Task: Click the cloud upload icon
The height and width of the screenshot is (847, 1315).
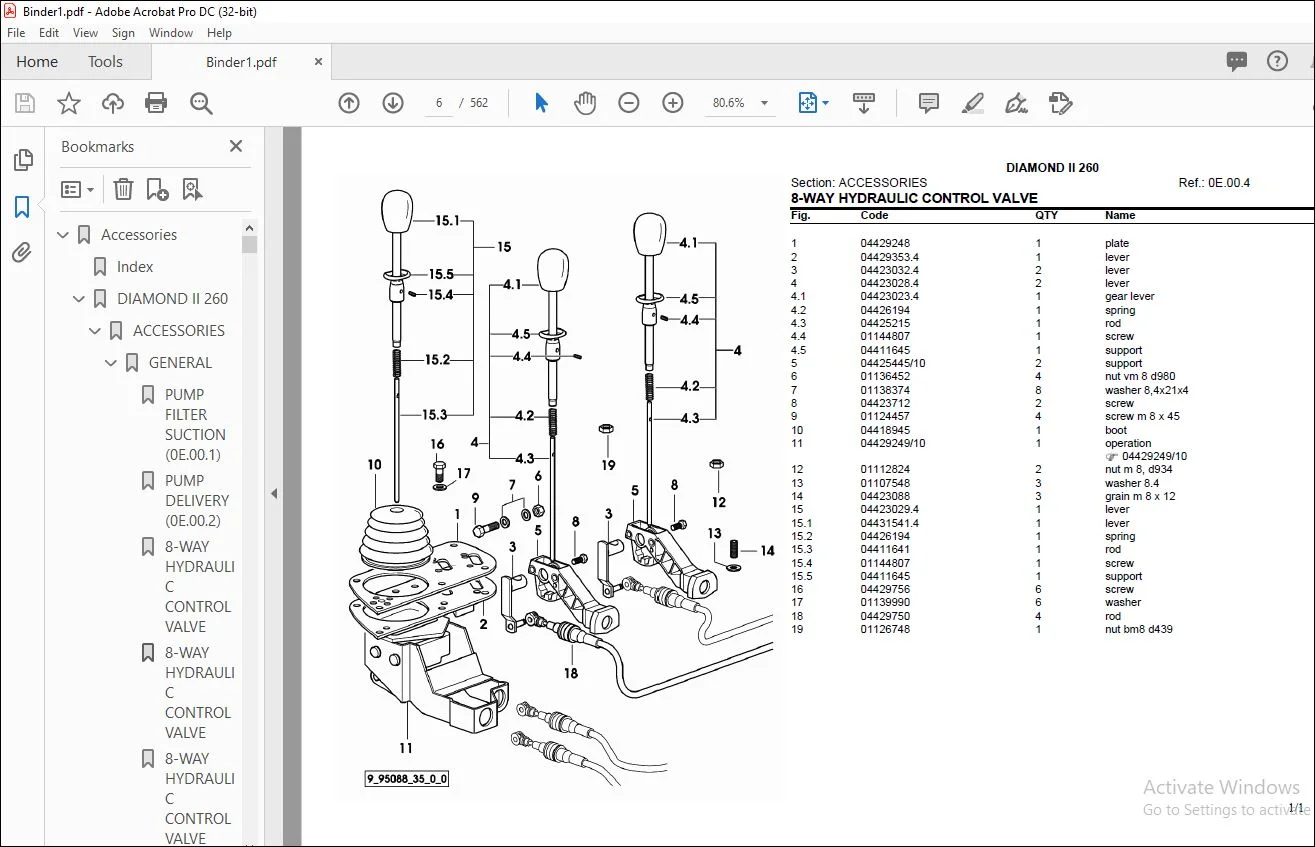Action: [113, 103]
